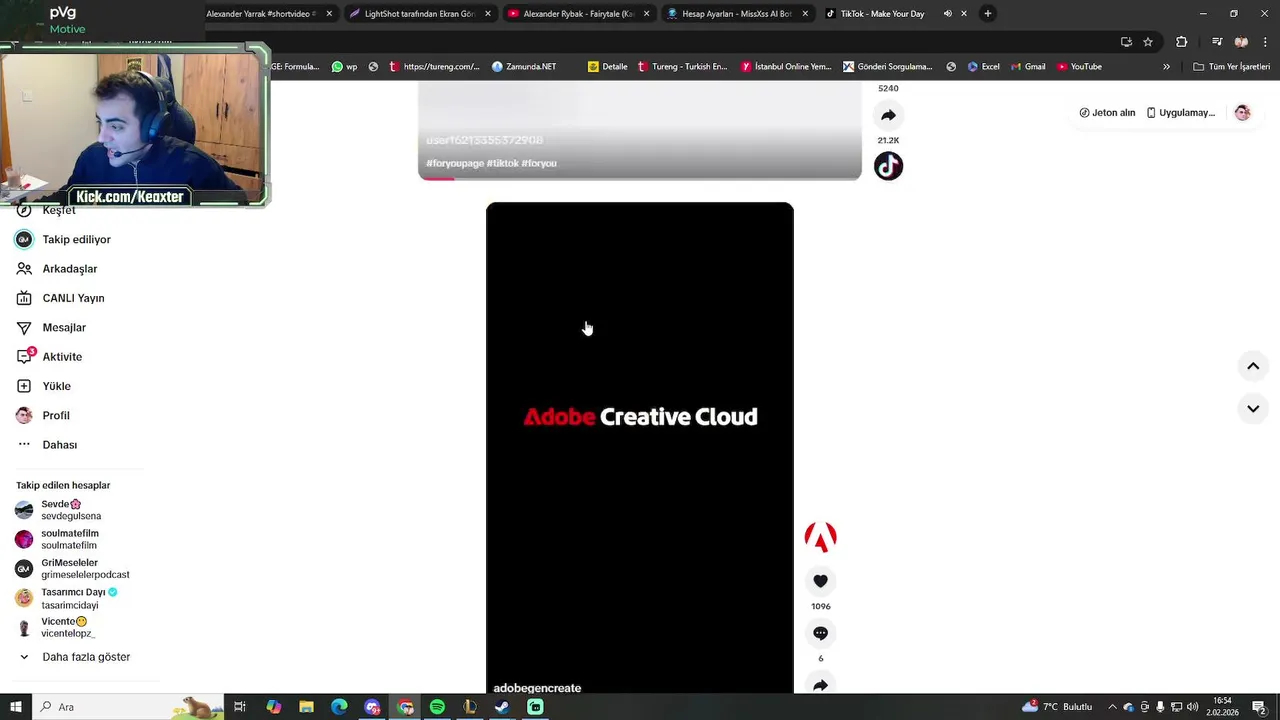The image size is (1280, 720).
Task: Open Steam from the taskbar
Action: 502,707
